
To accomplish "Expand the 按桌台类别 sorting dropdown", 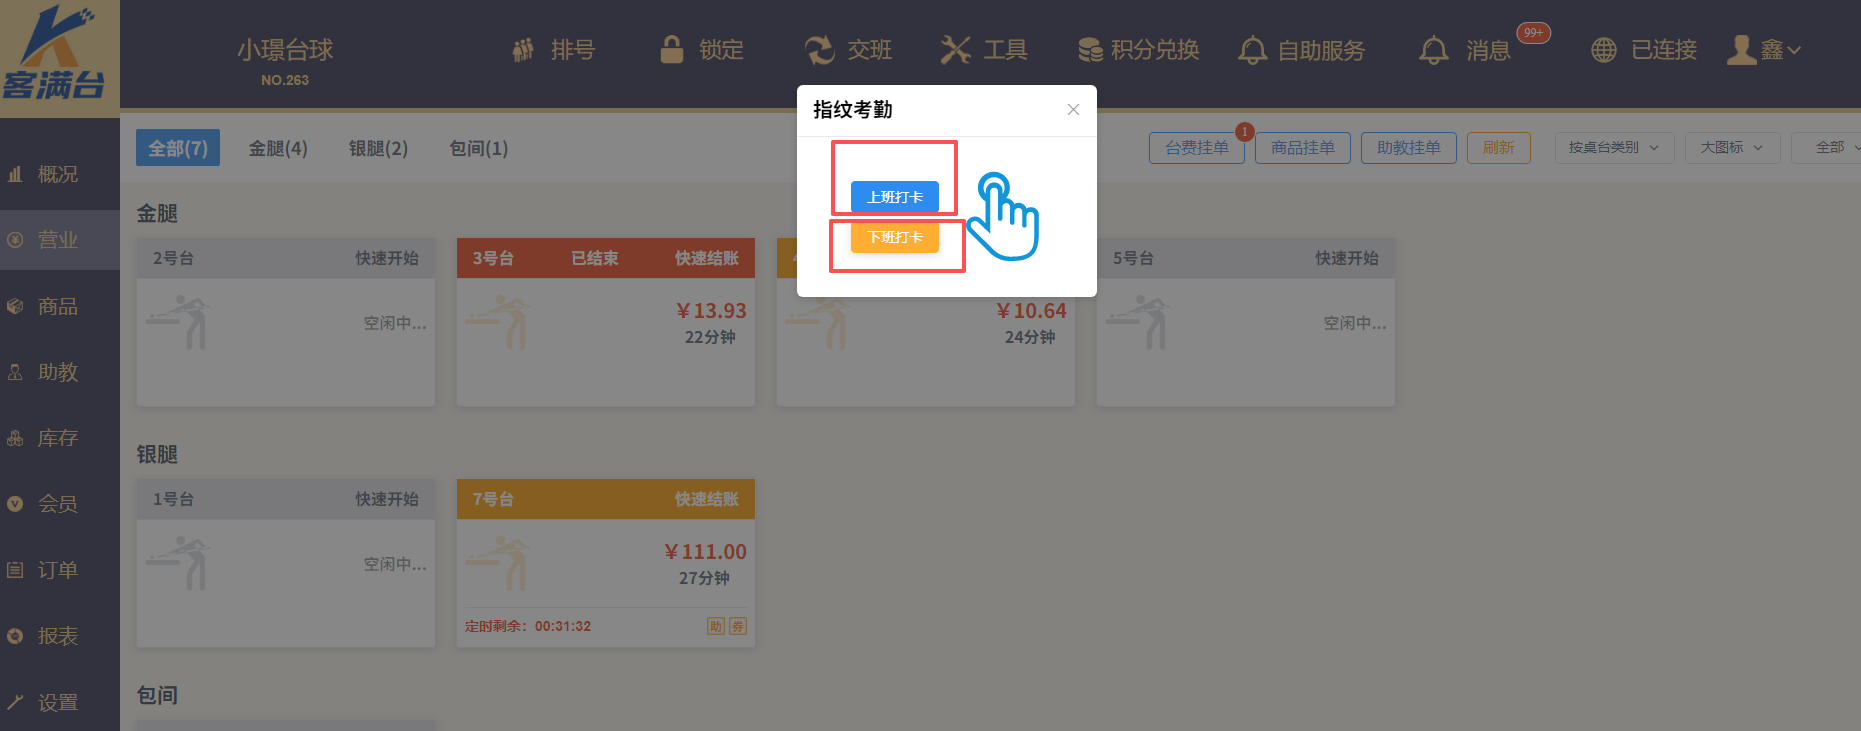I will [x=1614, y=148].
